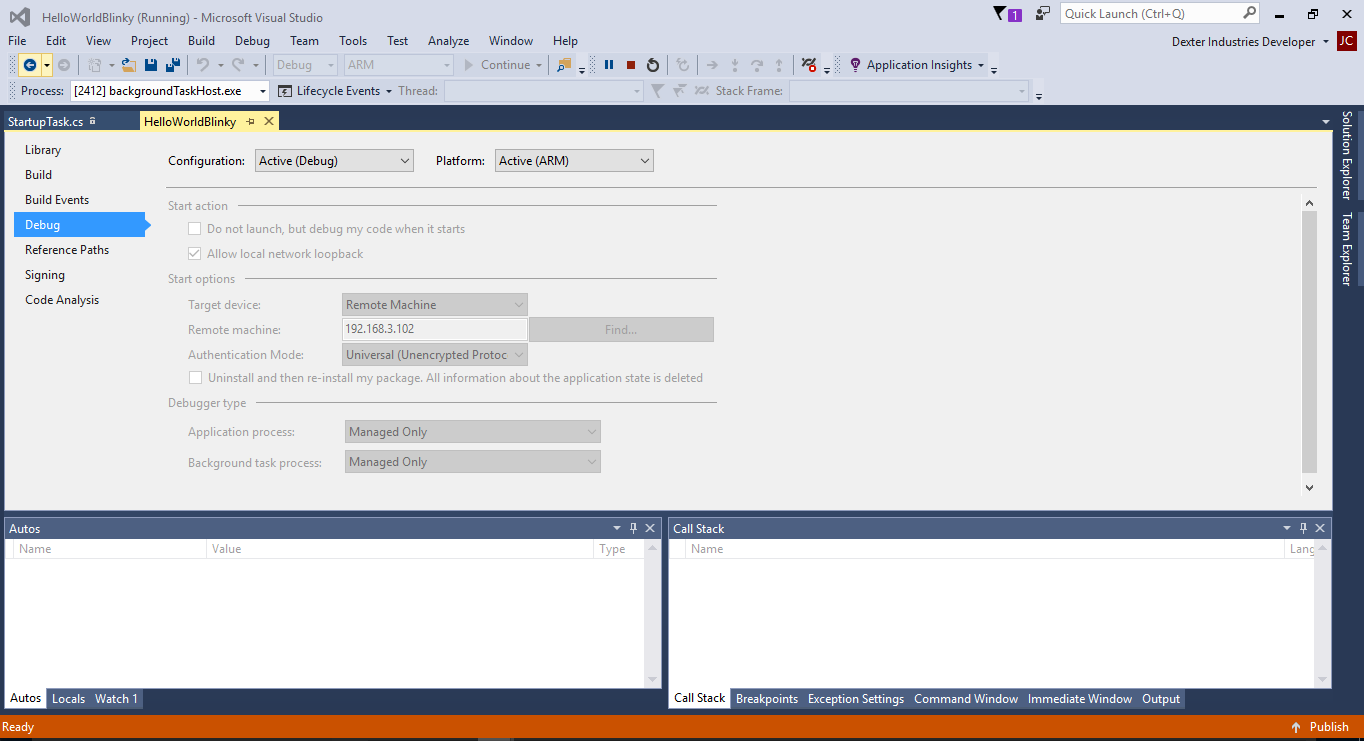
Task: Open the Authentication Mode dropdown
Action: 435,355
